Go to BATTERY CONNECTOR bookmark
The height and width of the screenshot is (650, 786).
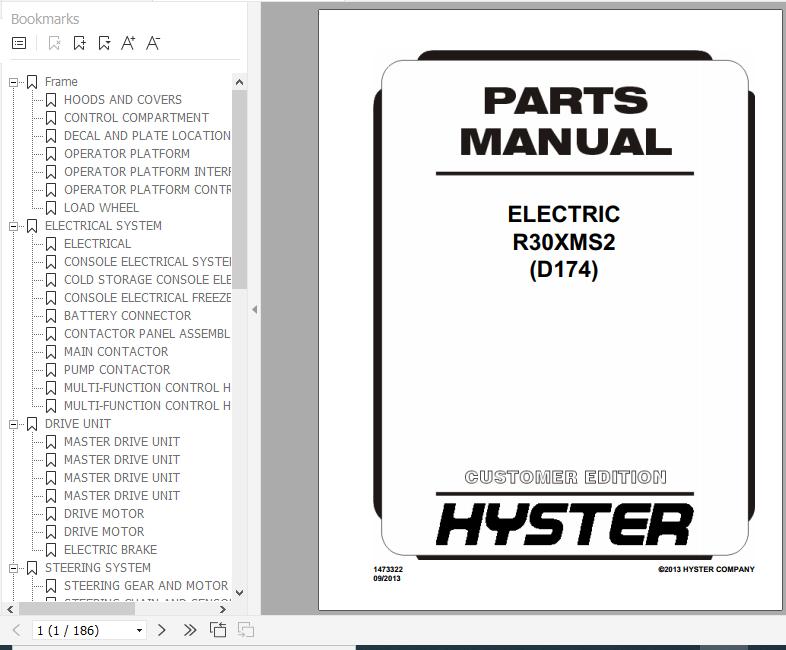pos(127,316)
